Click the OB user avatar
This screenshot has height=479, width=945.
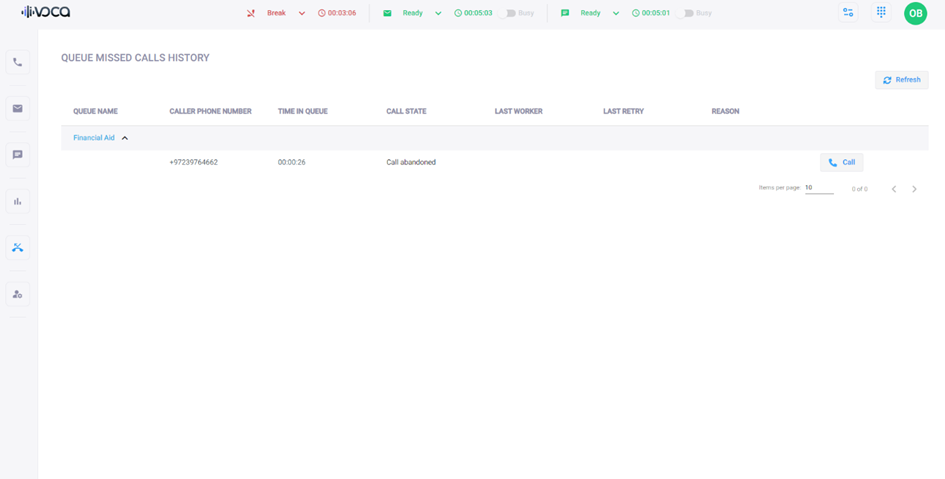point(915,13)
